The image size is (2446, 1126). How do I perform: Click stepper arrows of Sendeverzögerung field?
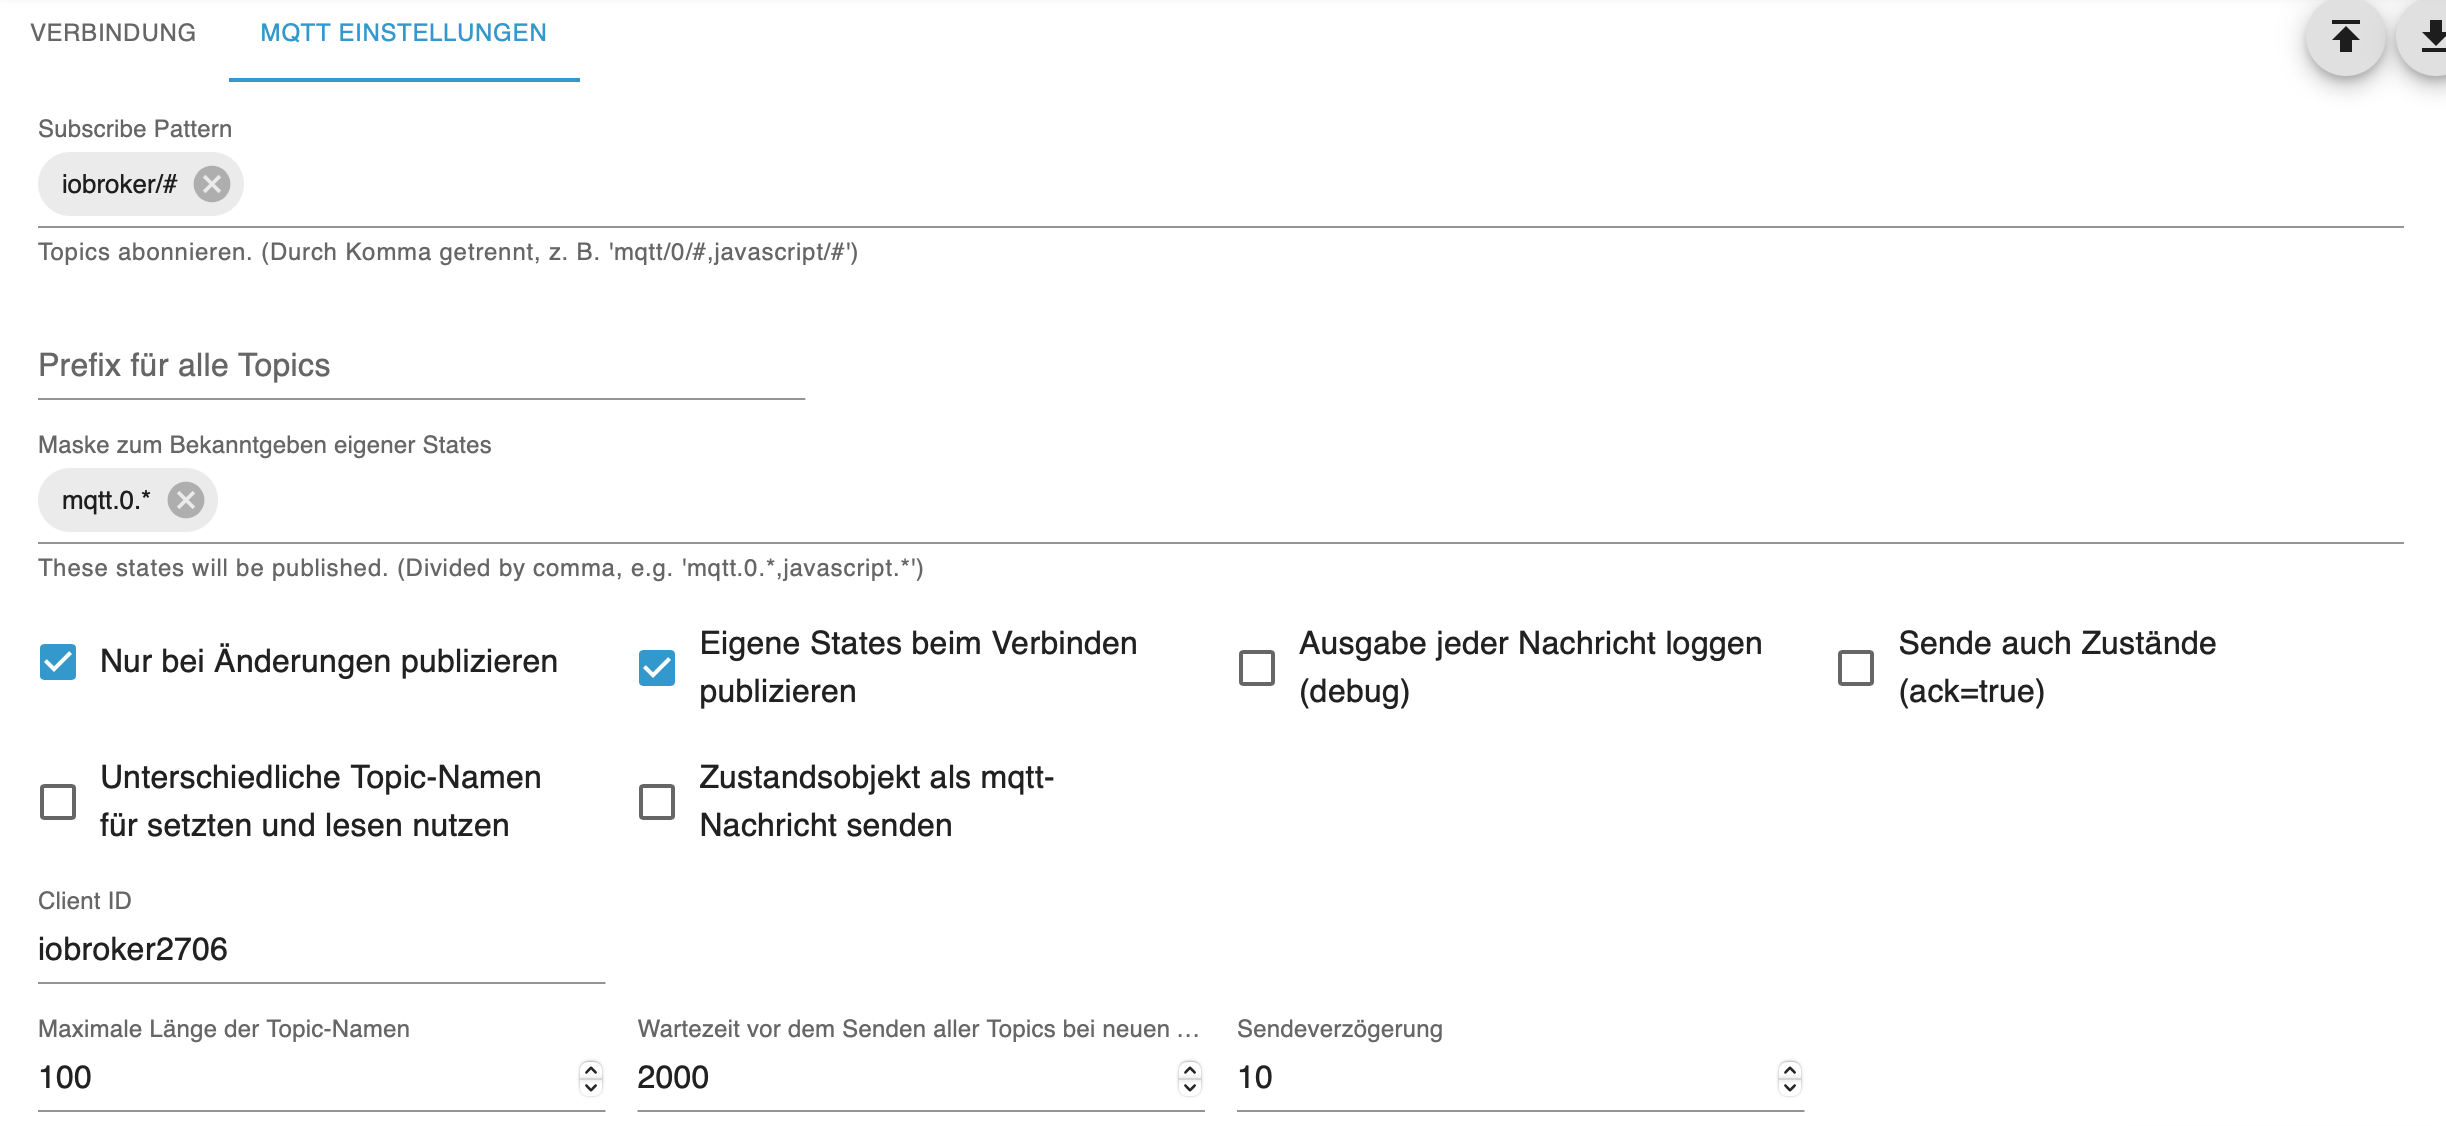click(1790, 1078)
